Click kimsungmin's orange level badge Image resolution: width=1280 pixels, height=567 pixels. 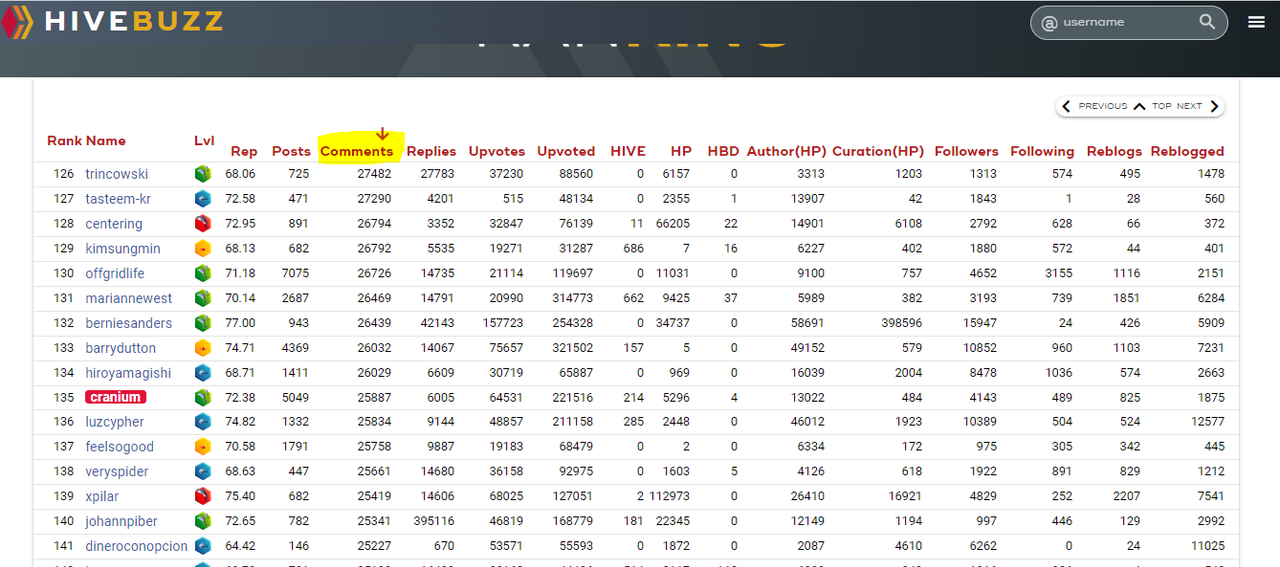[203, 248]
